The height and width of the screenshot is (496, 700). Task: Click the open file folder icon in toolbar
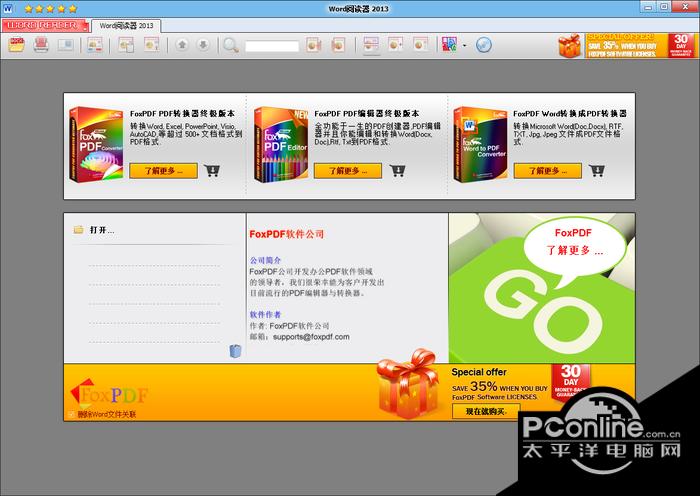point(16,45)
